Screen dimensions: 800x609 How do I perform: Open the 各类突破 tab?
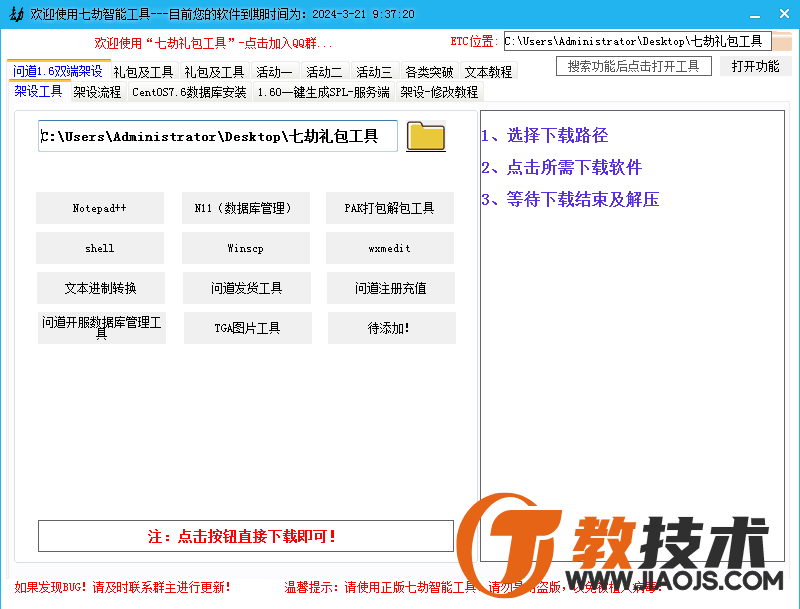point(429,71)
